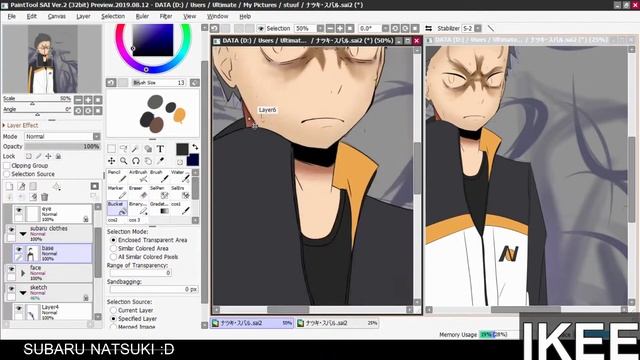Select the Binary pen tool

138,208
